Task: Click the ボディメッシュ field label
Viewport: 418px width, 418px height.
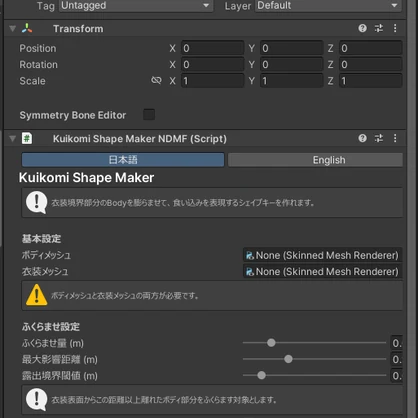Action: tap(46, 255)
